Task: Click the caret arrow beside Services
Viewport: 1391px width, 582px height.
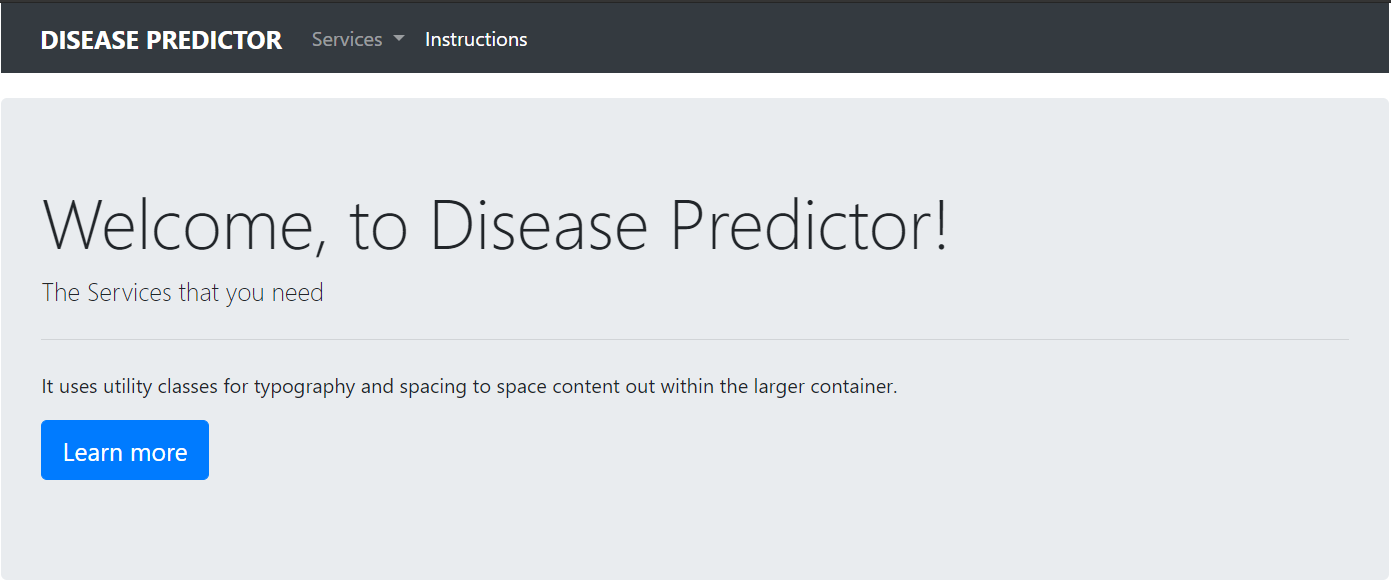Action: tap(399, 39)
